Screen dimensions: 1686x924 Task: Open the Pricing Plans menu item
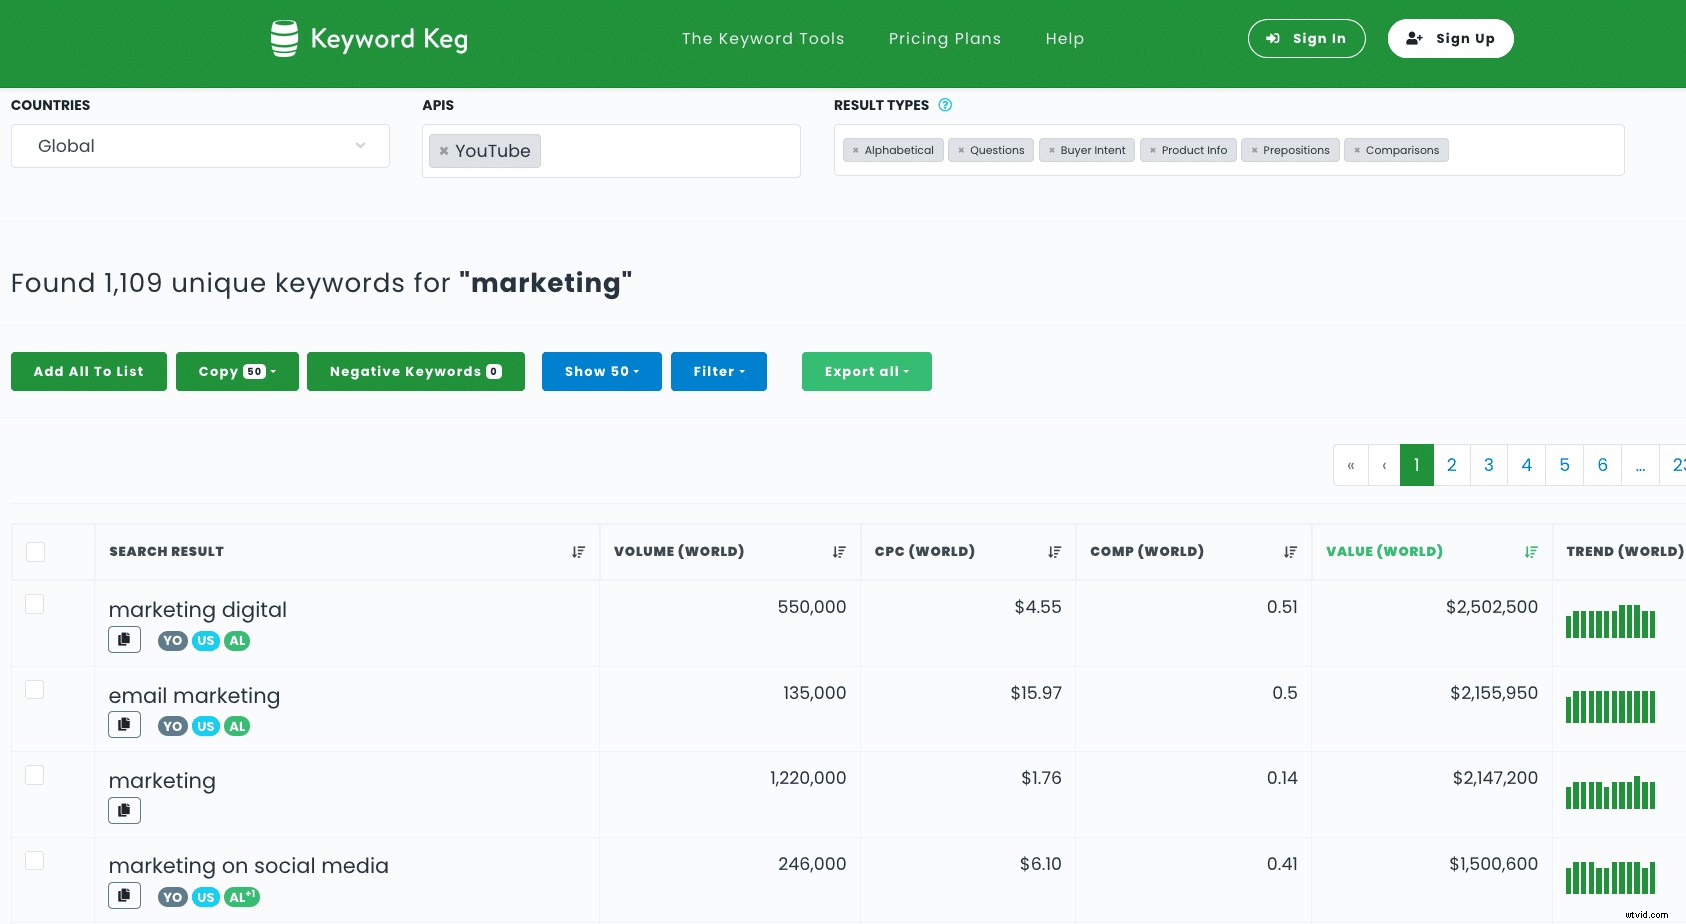[944, 38]
